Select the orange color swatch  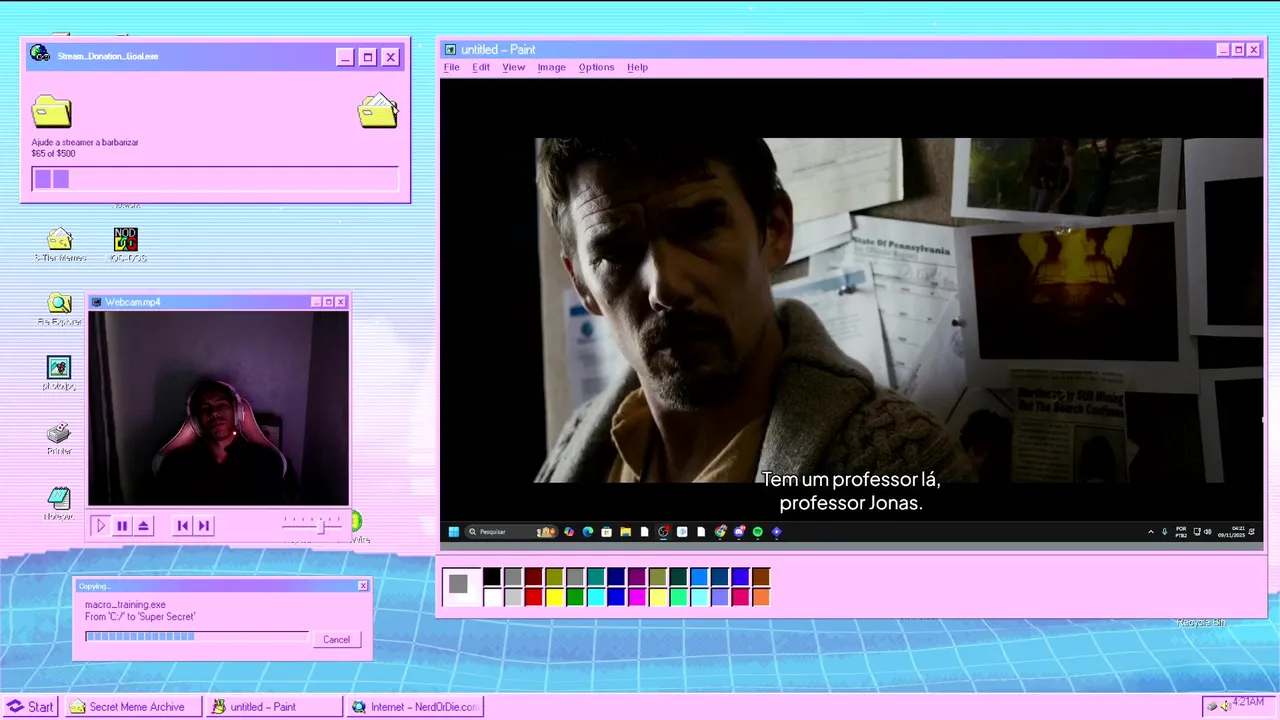coord(761,597)
